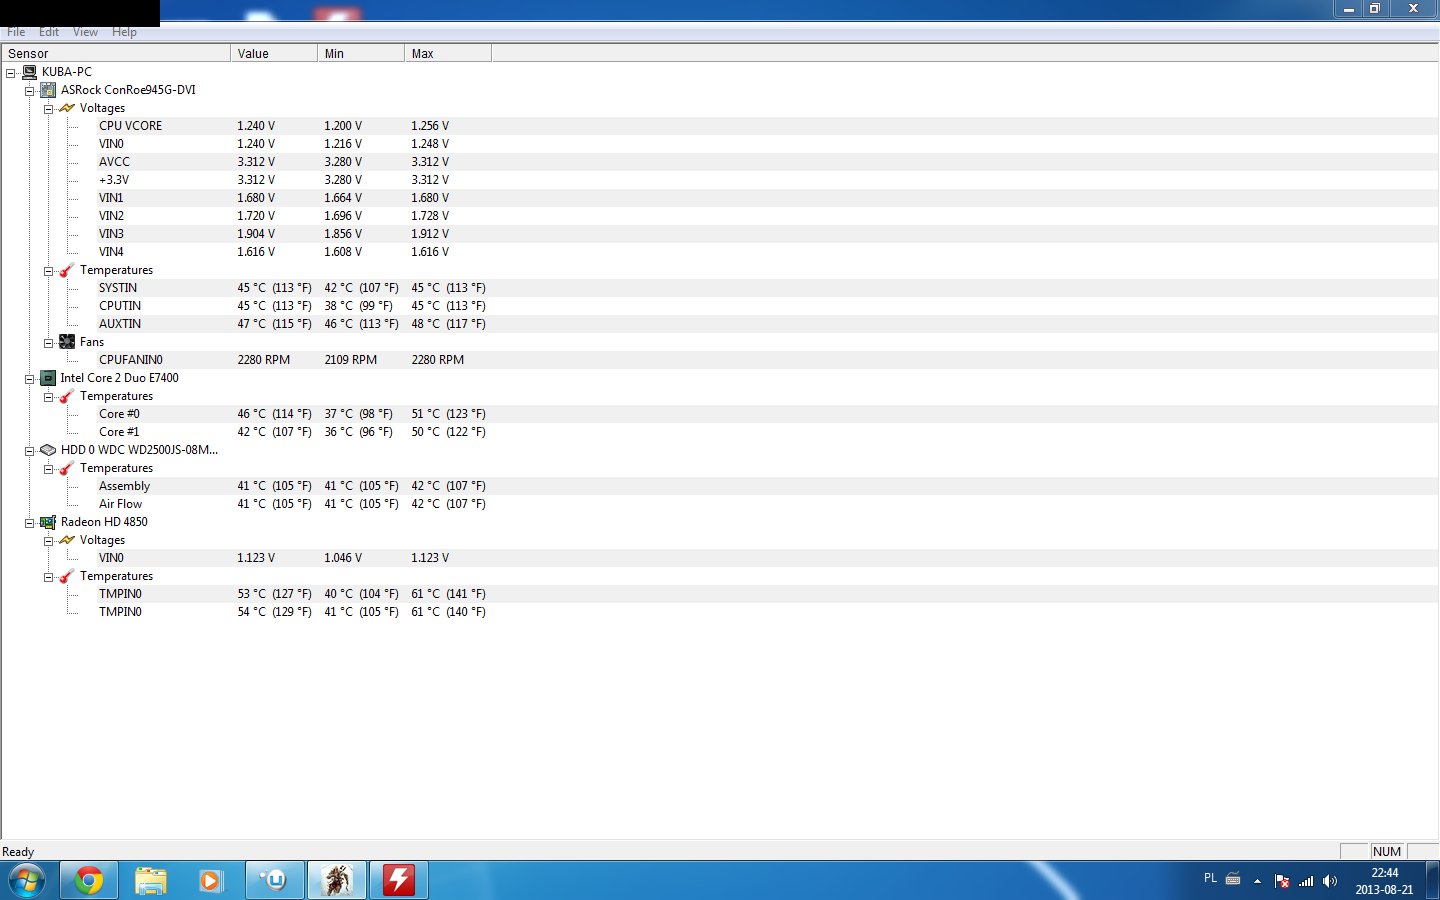Collapse Temperatures under Intel Core 2 Duo

48,397
